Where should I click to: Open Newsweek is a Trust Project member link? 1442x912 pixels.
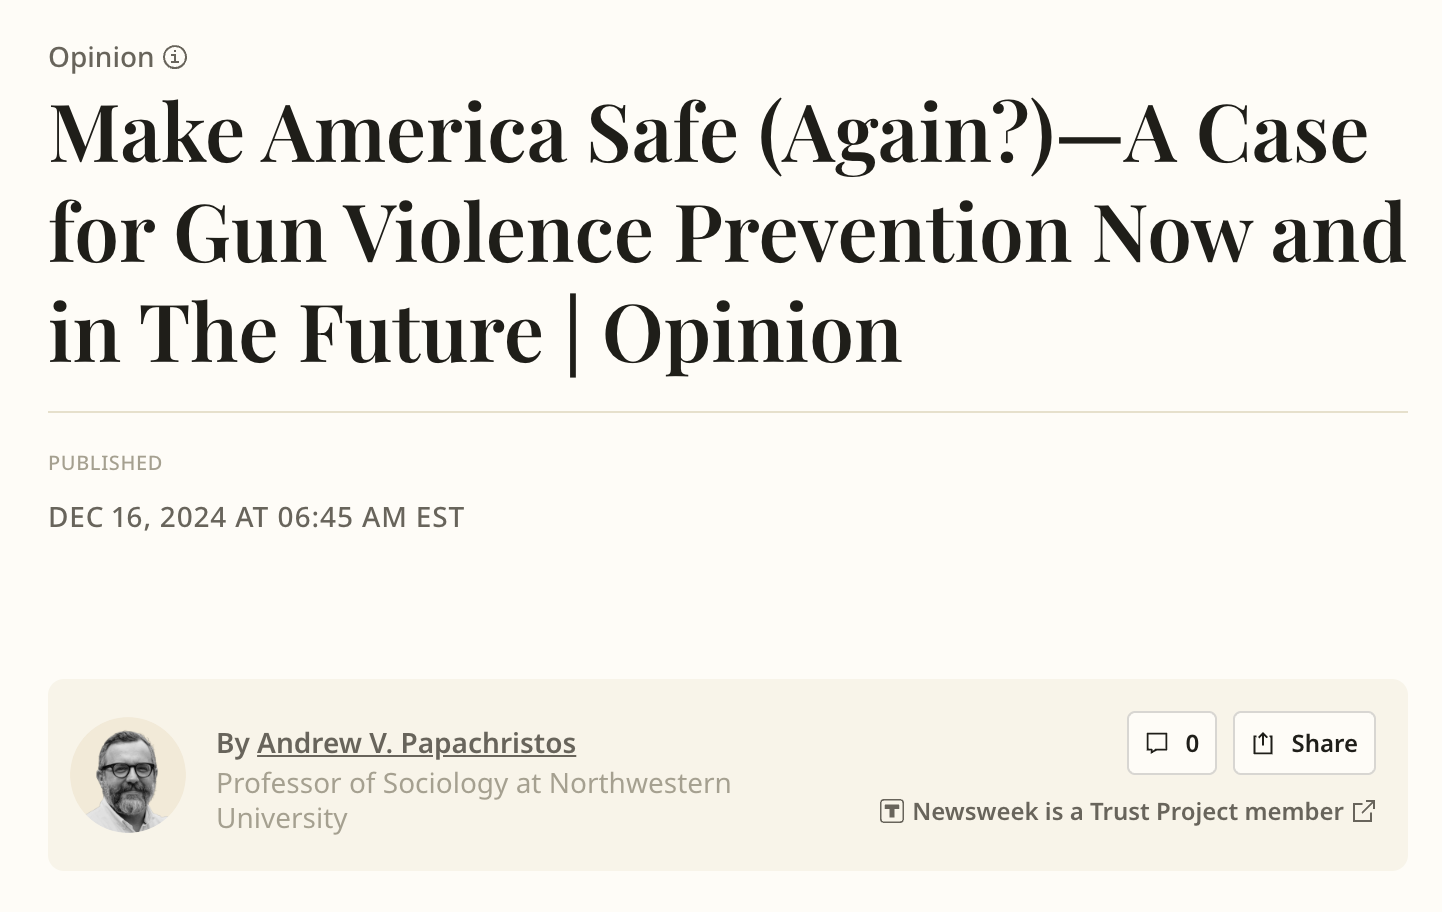(x=1128, y=811)
